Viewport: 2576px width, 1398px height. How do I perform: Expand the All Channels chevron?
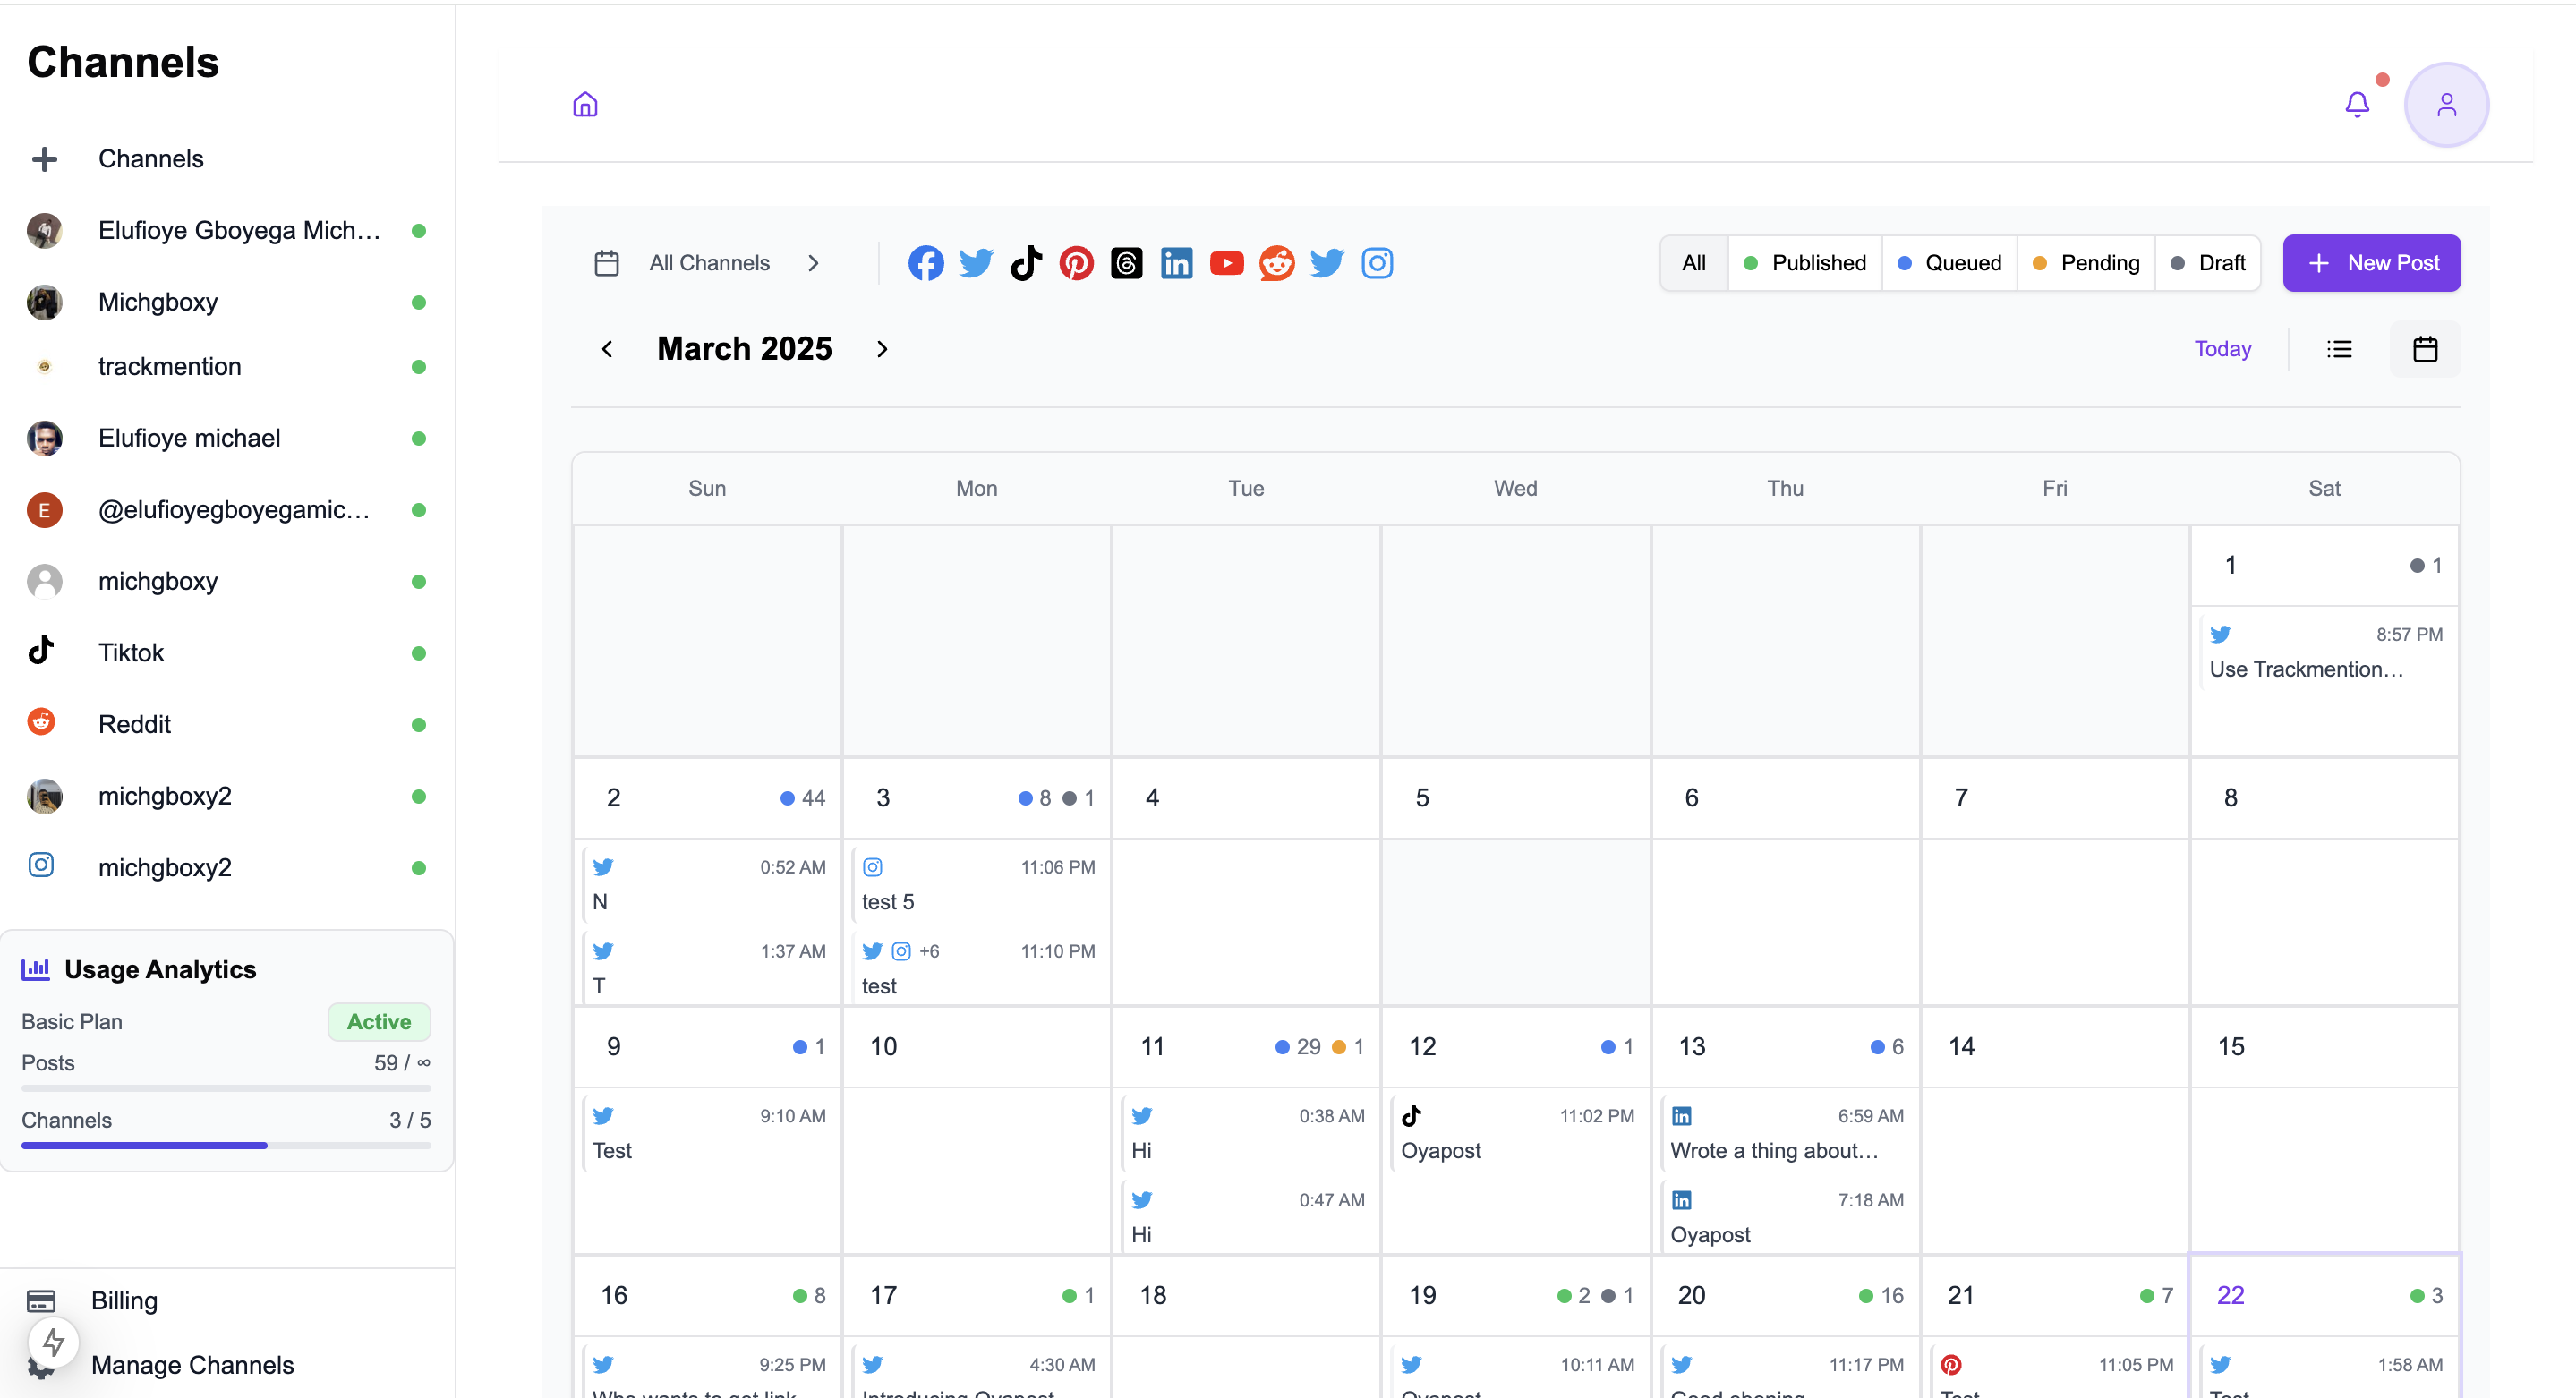(813, 263)
